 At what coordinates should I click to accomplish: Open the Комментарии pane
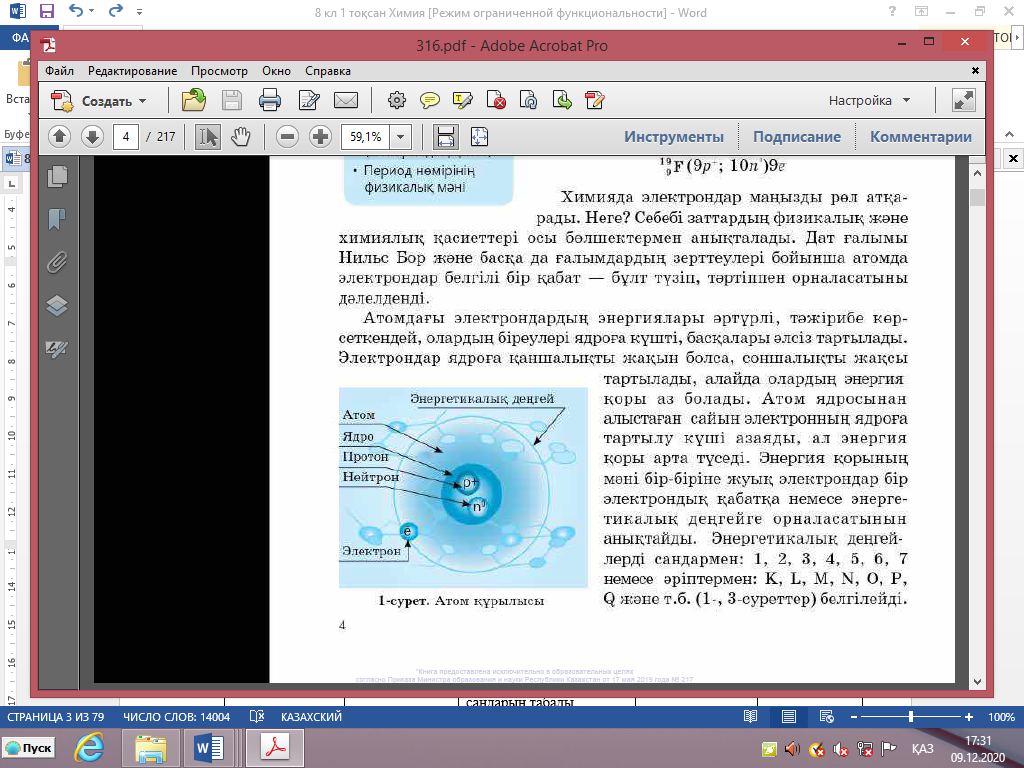(920, 137)
